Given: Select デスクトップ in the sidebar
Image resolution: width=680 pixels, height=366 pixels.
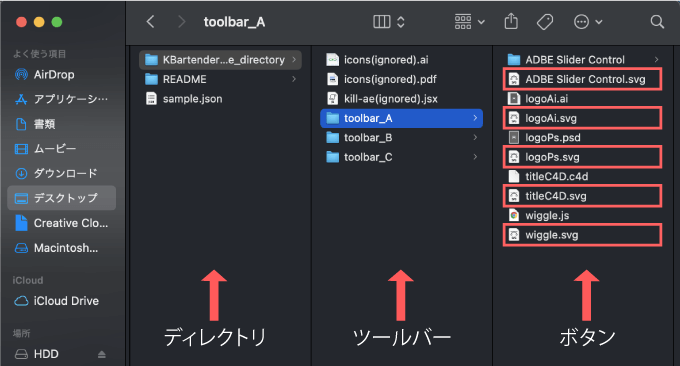Looking at the screenshot, I should tap(62, 198).
